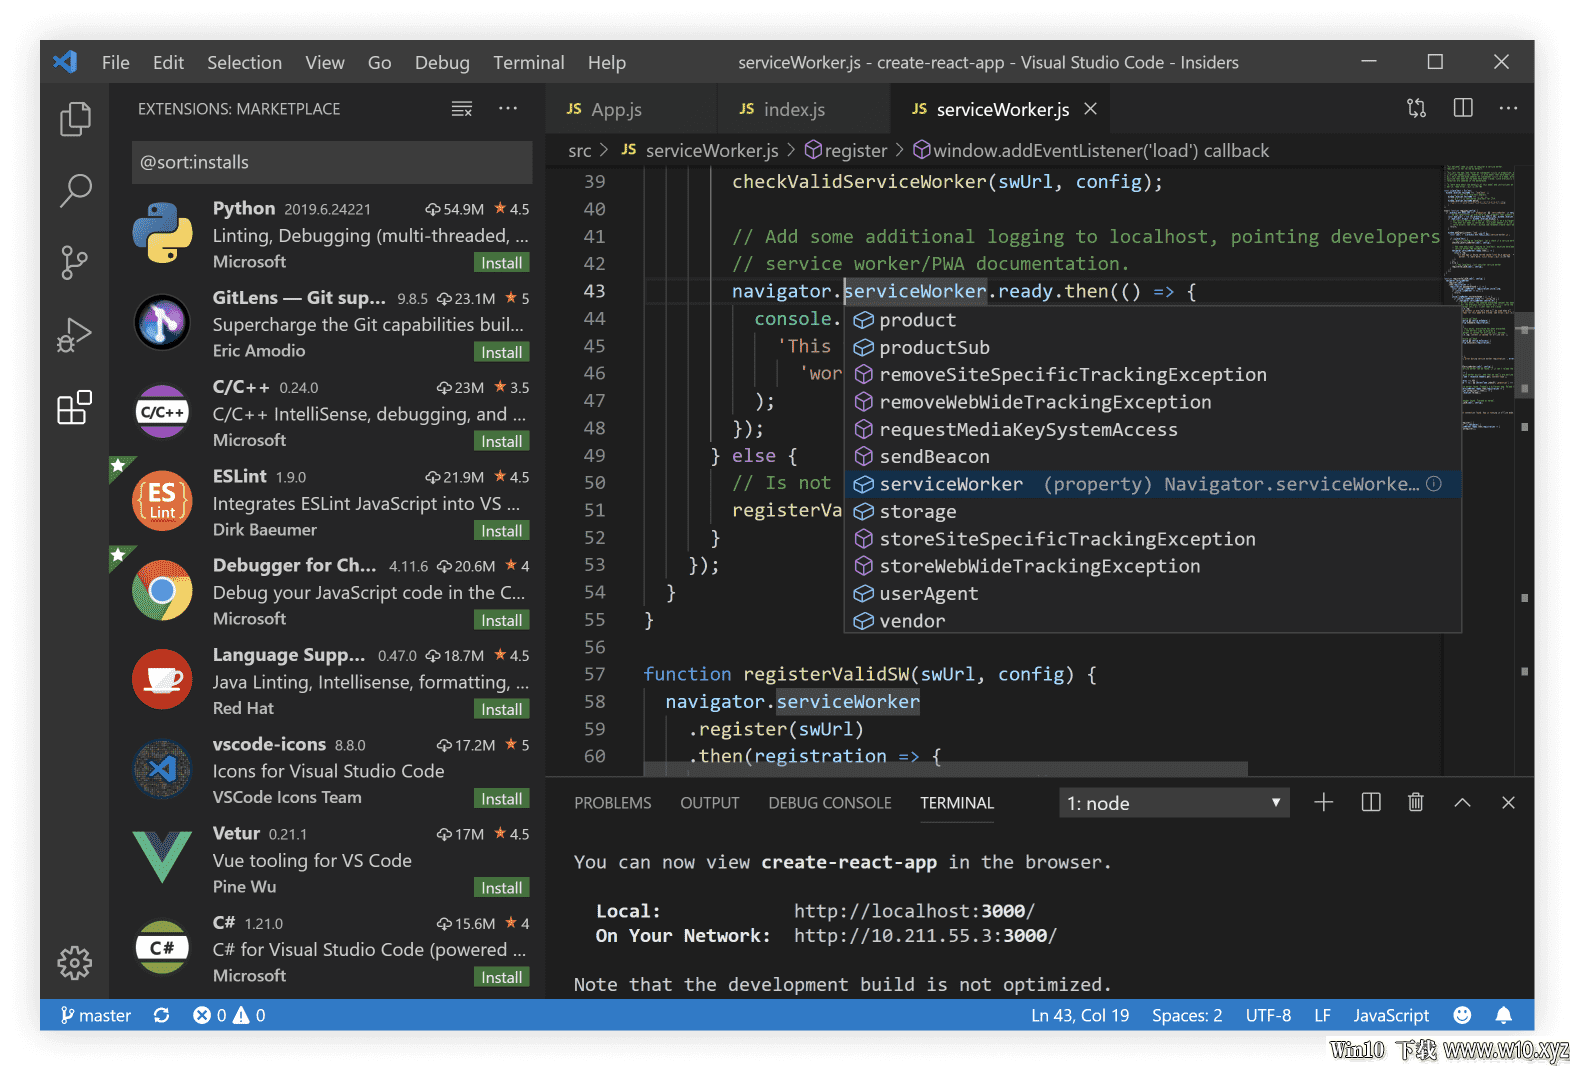Open the Debug view in activity bar
Viewport: 1575px width, 1071px height.
click(x=74, y=336)
